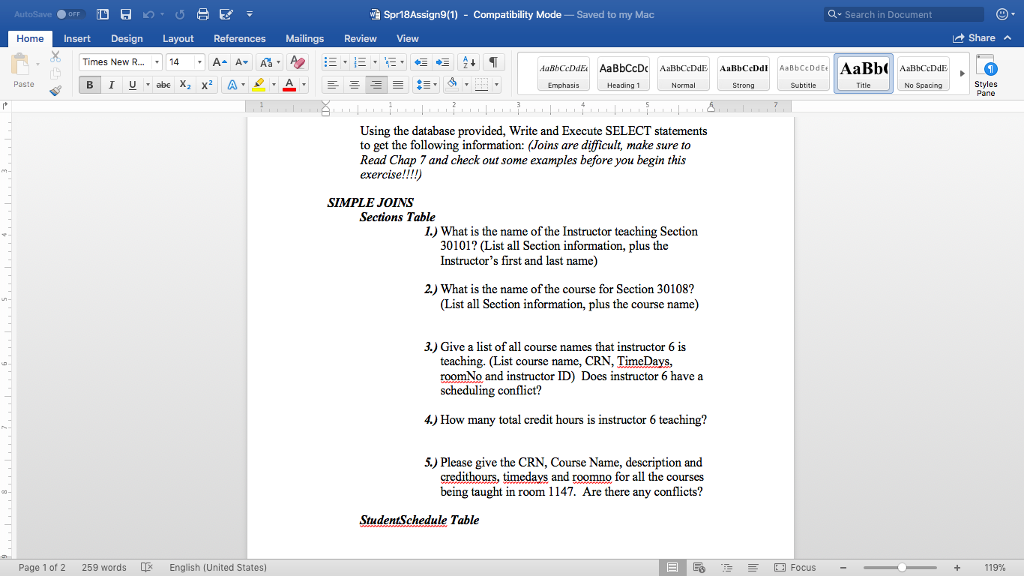Click the Save icon in Quick Access toolbar
Screen dimensions: 1024x576
[126, 13]
